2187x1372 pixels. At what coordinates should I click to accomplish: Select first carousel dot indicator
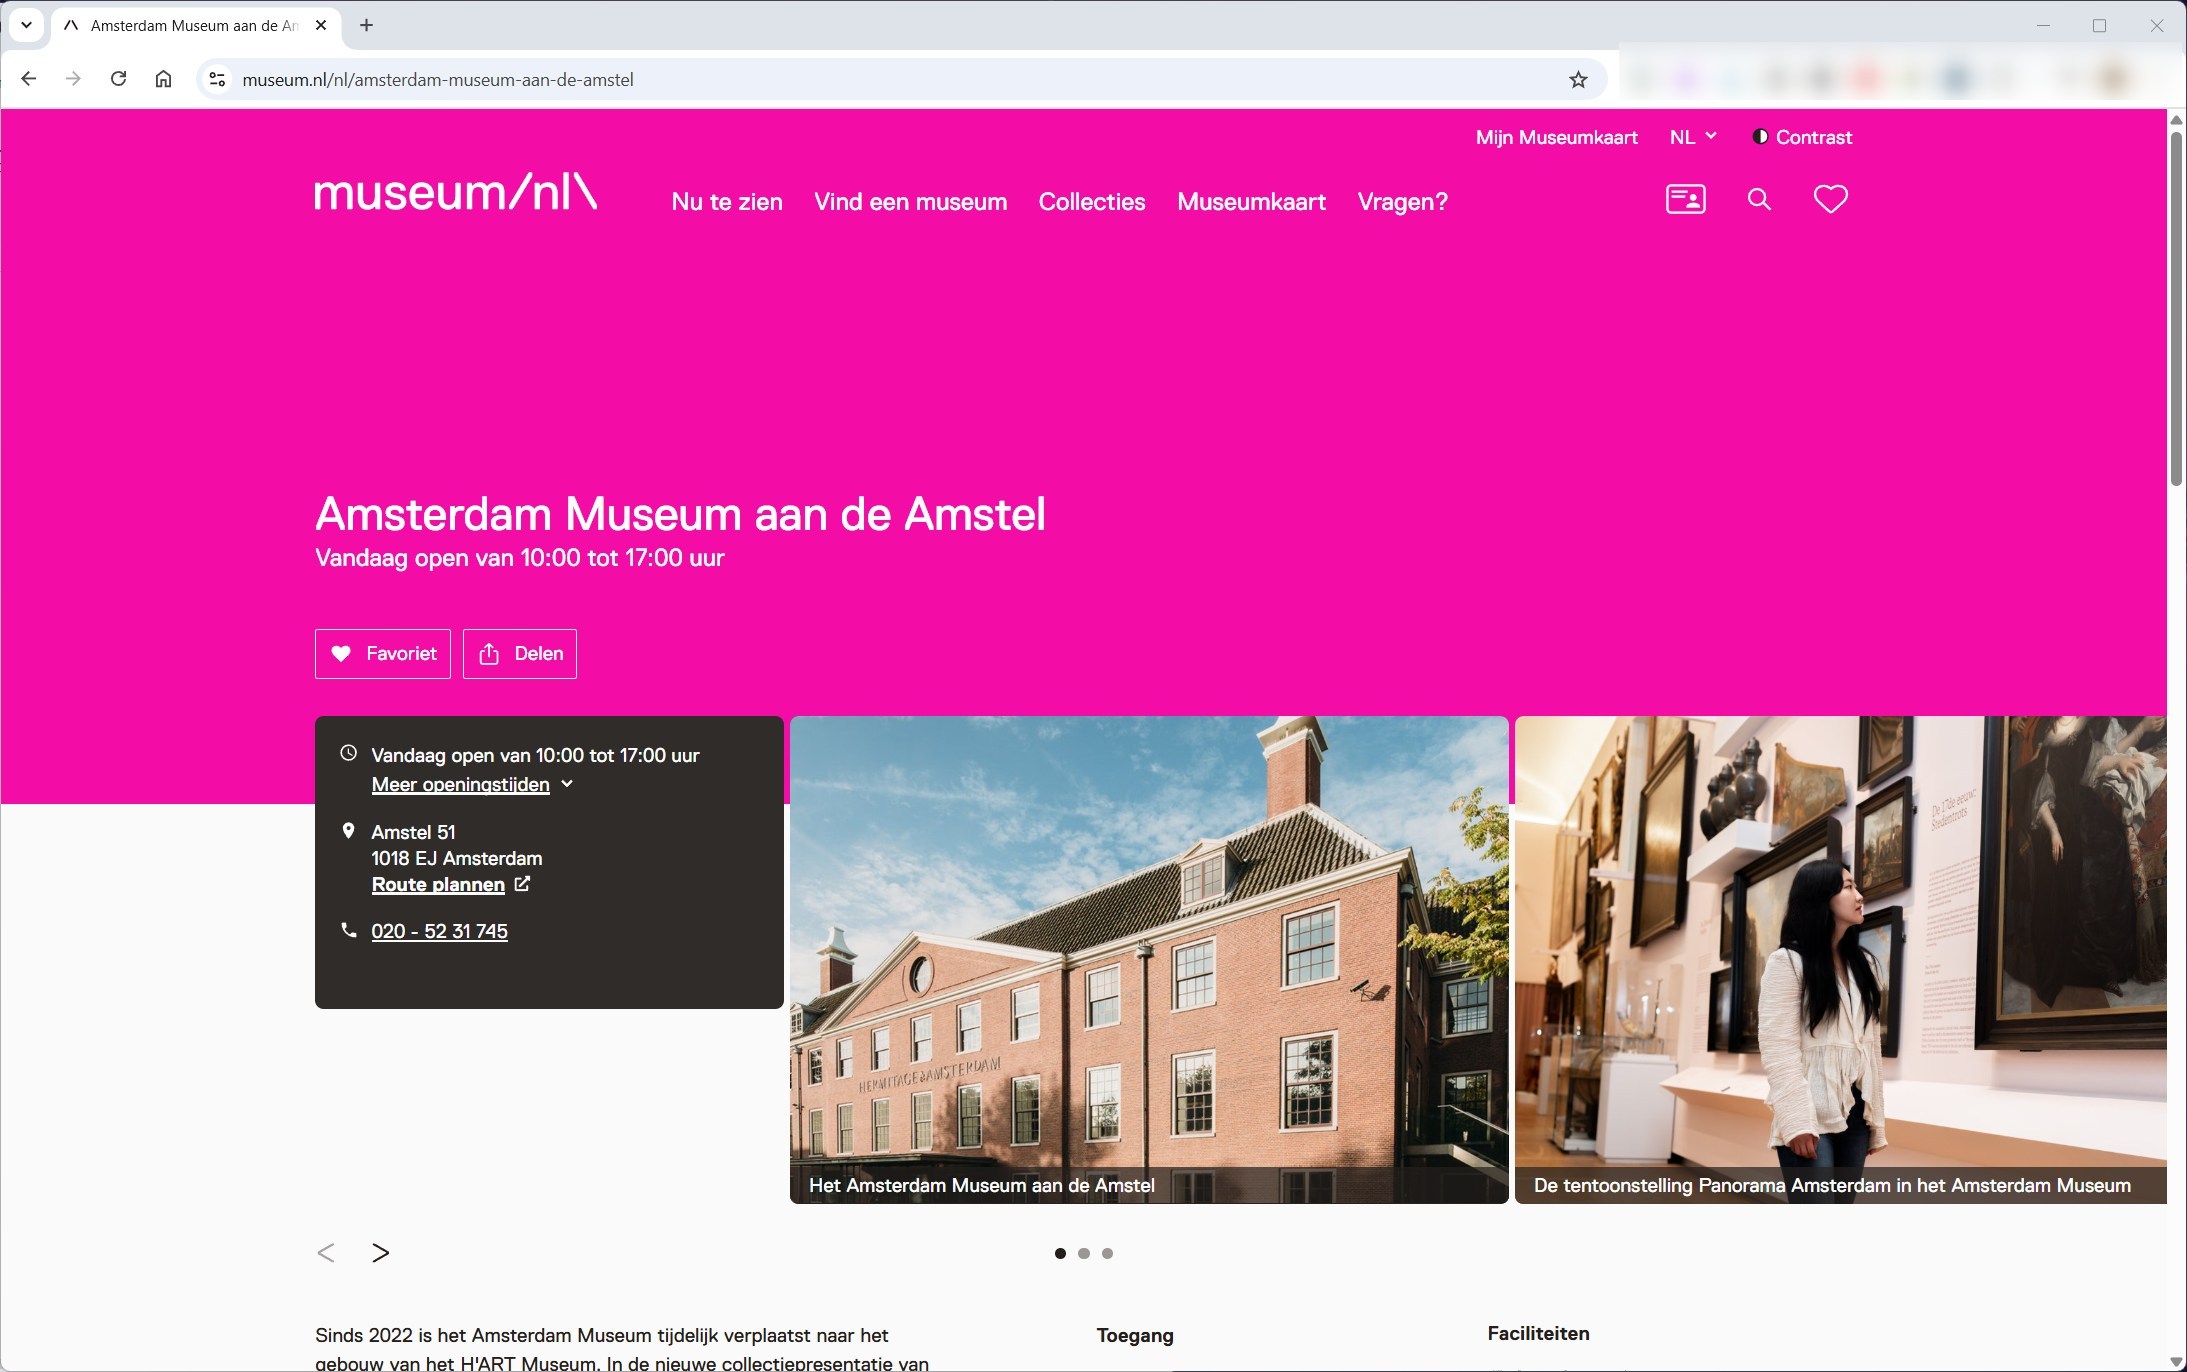coord(1060,1253)
